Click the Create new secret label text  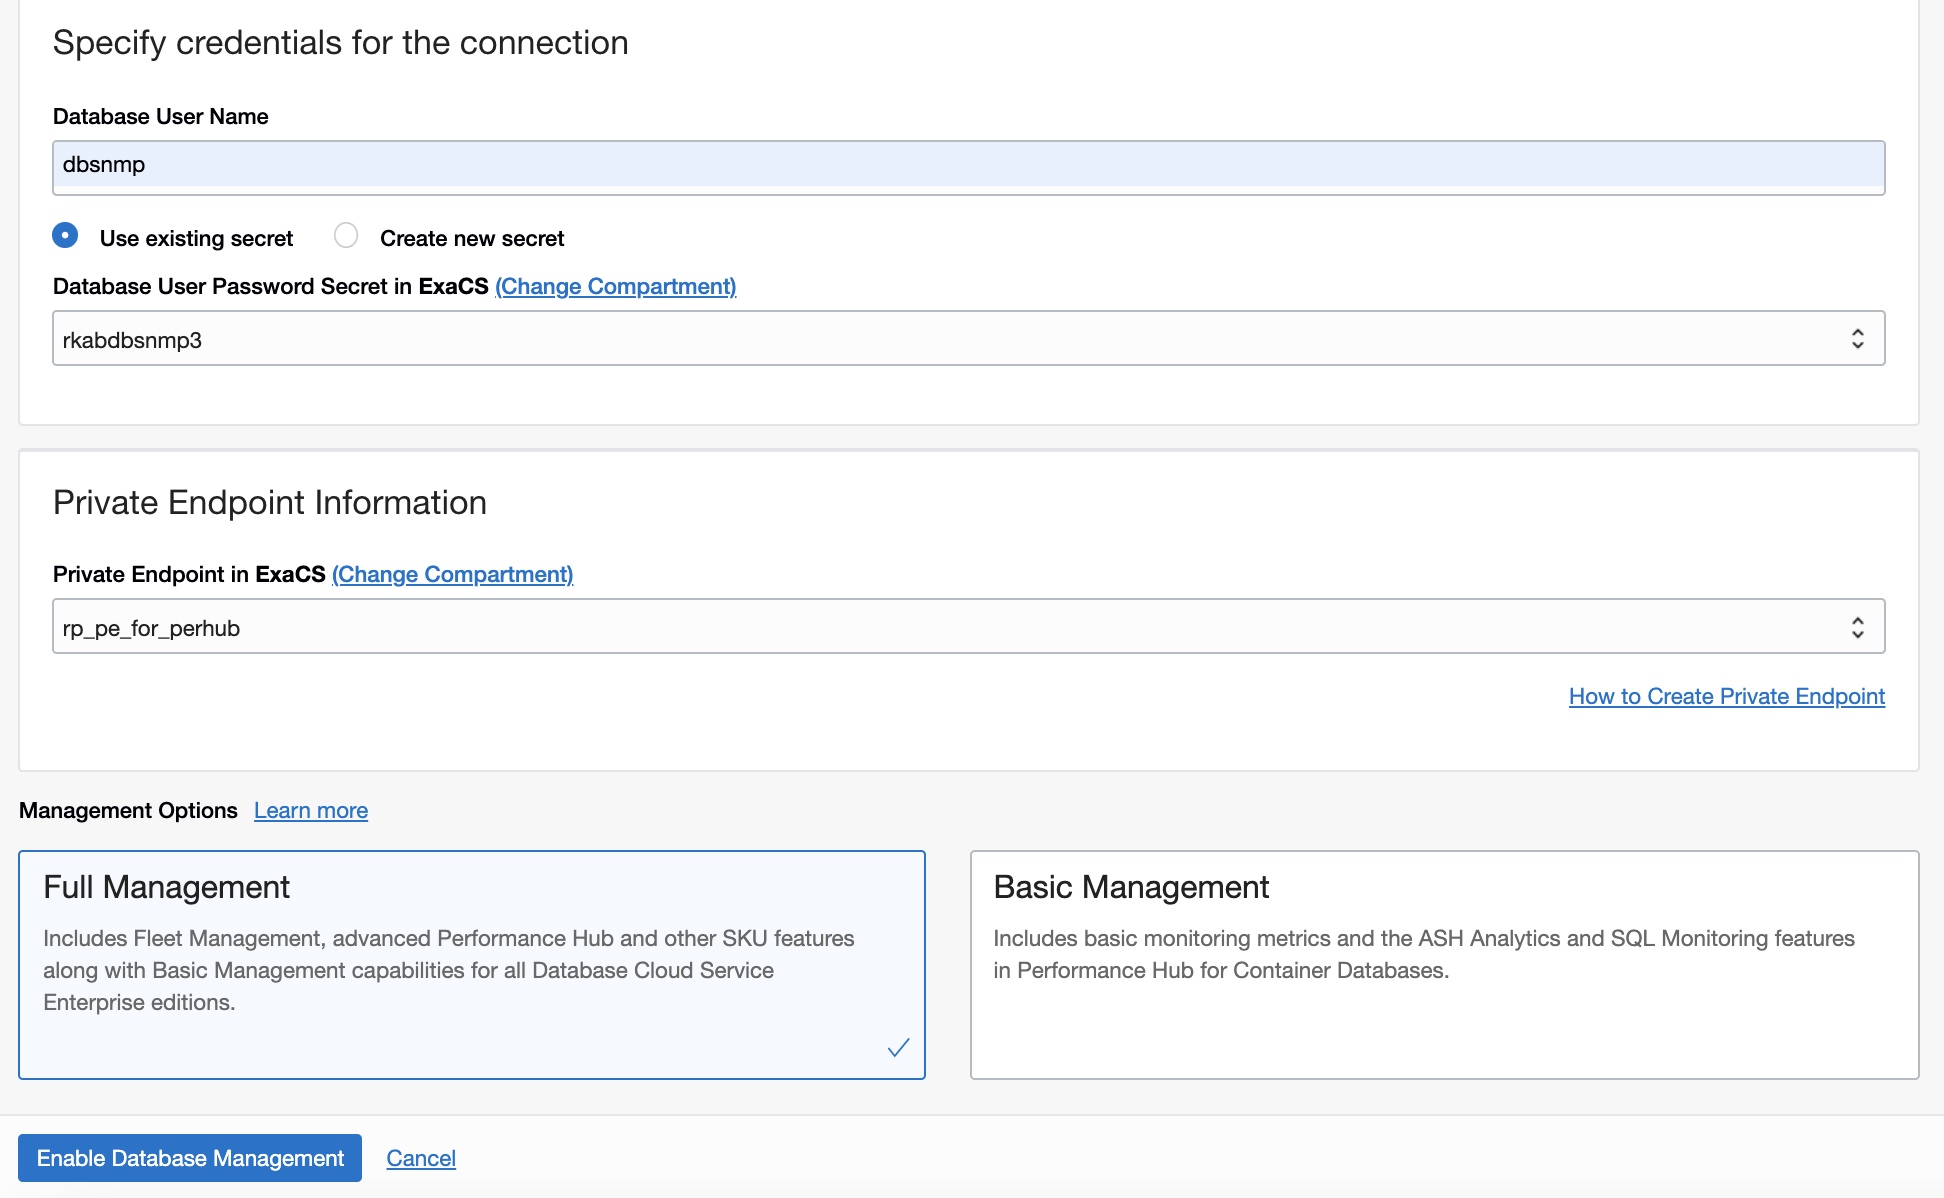pos(472,238)
